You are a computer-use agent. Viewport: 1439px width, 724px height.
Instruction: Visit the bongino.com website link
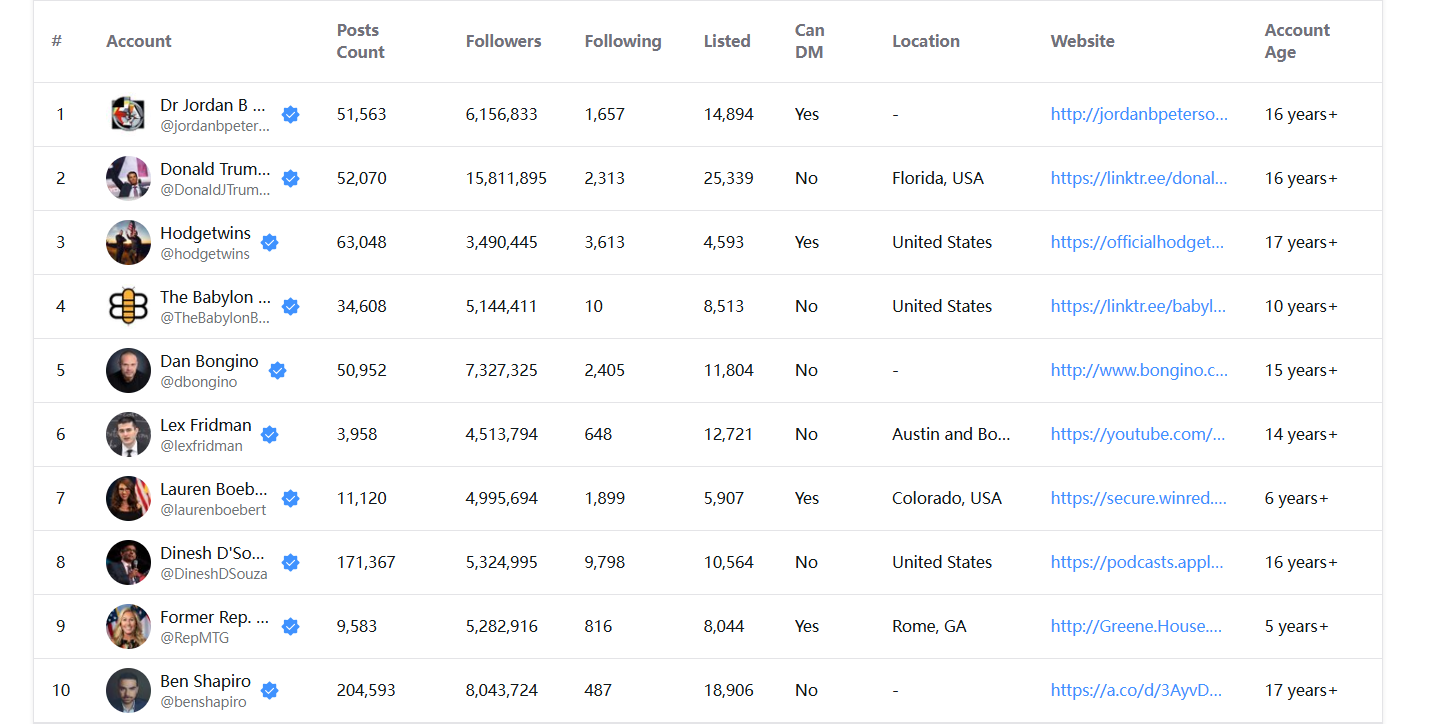pyautogui.click(x=1138, y=371)
